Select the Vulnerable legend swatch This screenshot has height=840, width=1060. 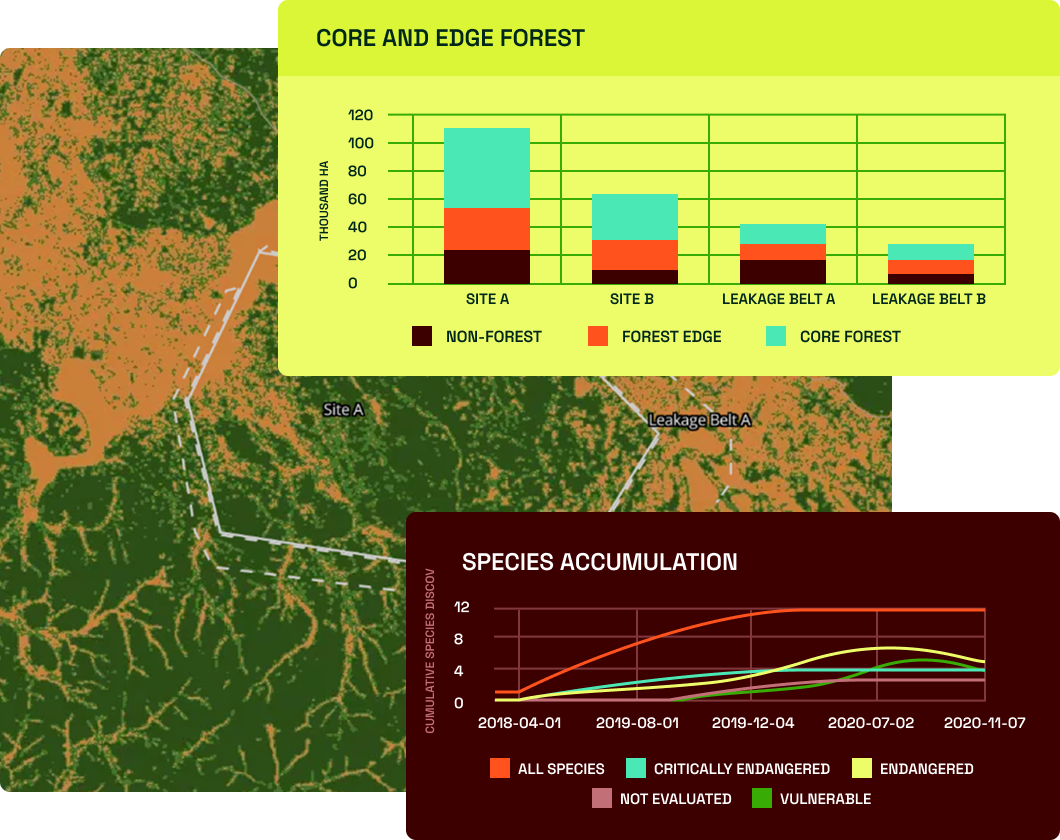(x=762, y=798)
